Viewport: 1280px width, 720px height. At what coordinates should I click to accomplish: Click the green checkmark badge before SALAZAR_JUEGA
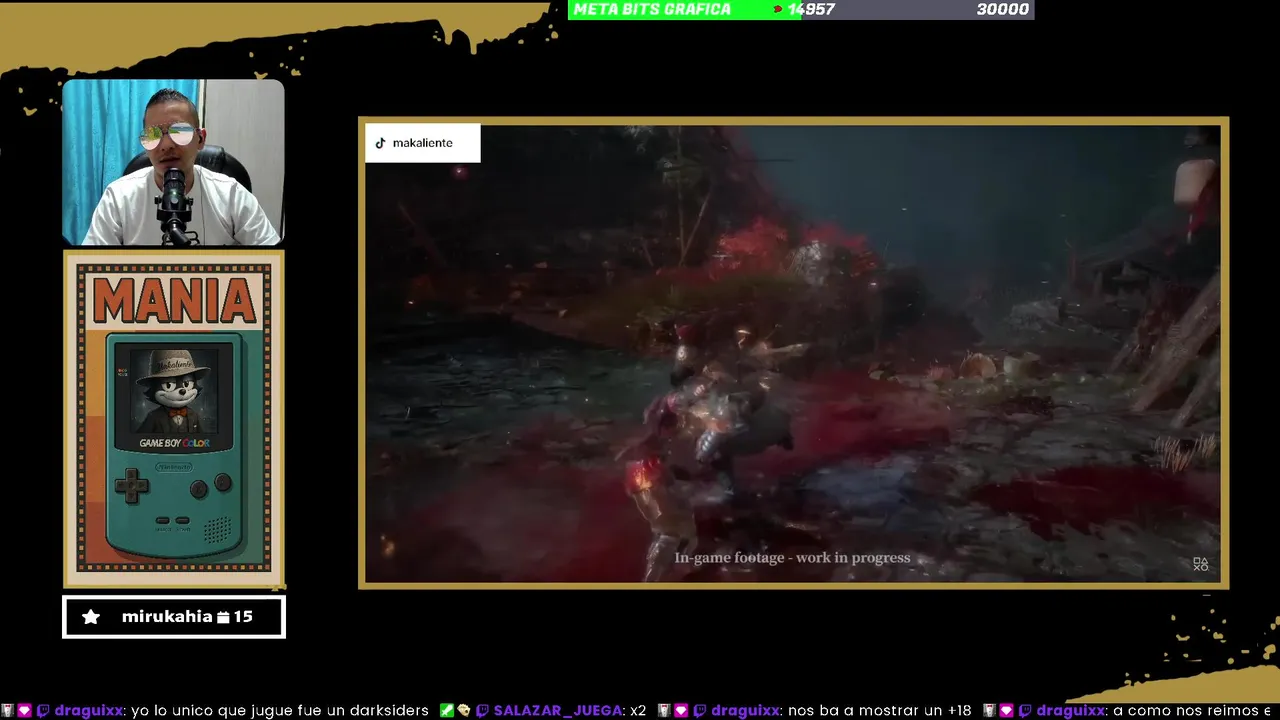click(x=446, y=710)
